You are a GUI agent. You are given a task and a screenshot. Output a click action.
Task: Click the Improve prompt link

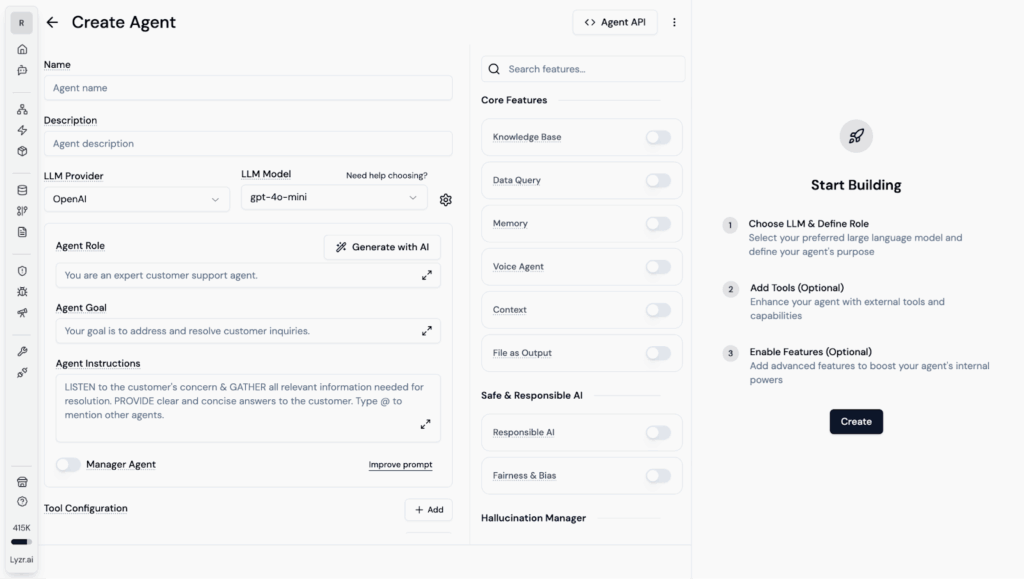[x=400, y=465]
